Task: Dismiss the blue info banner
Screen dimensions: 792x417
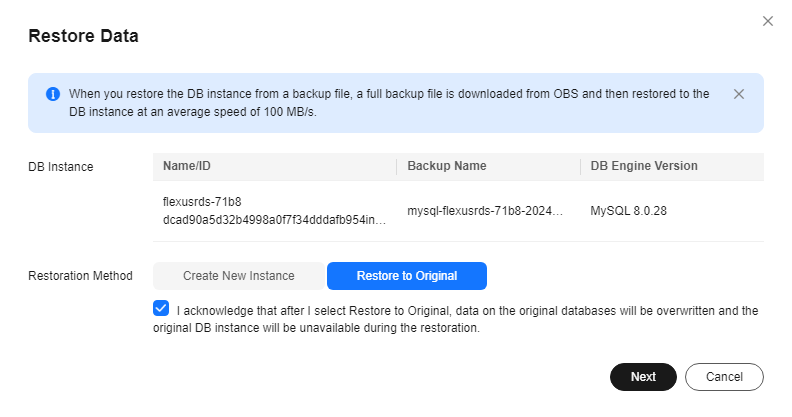Action: tap(739, 94)
